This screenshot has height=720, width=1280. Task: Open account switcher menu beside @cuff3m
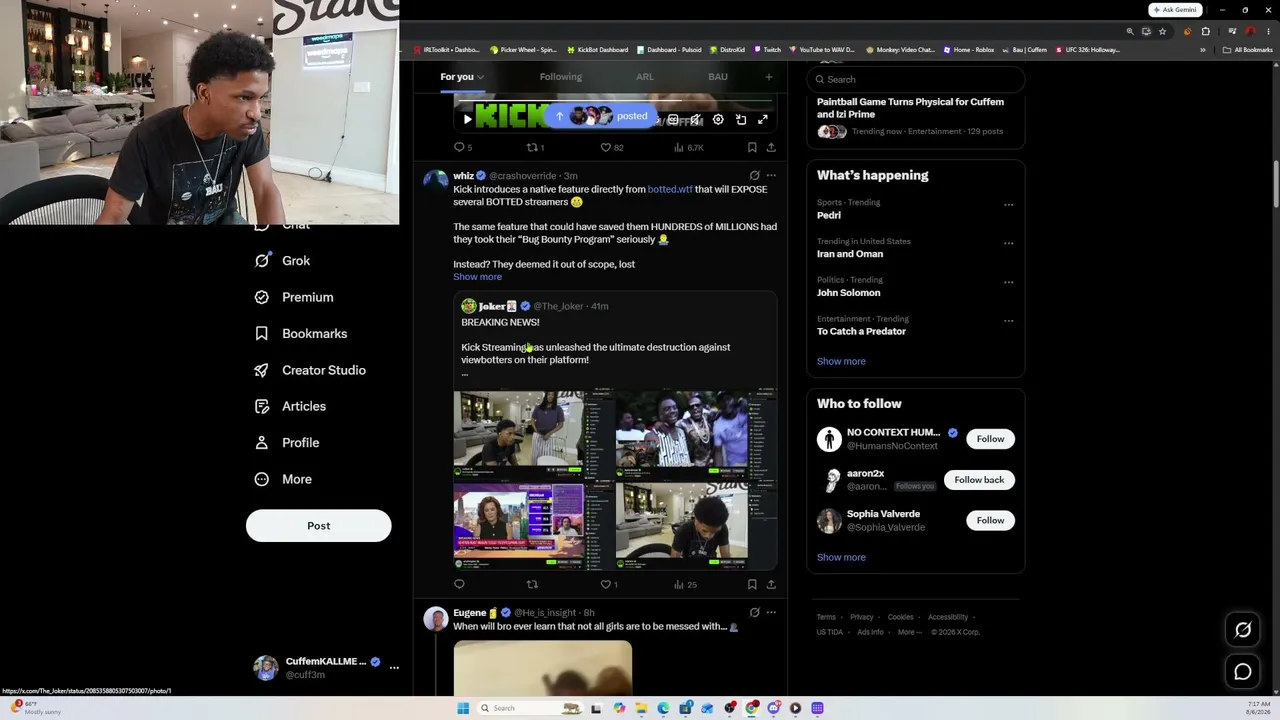(394, 667)
